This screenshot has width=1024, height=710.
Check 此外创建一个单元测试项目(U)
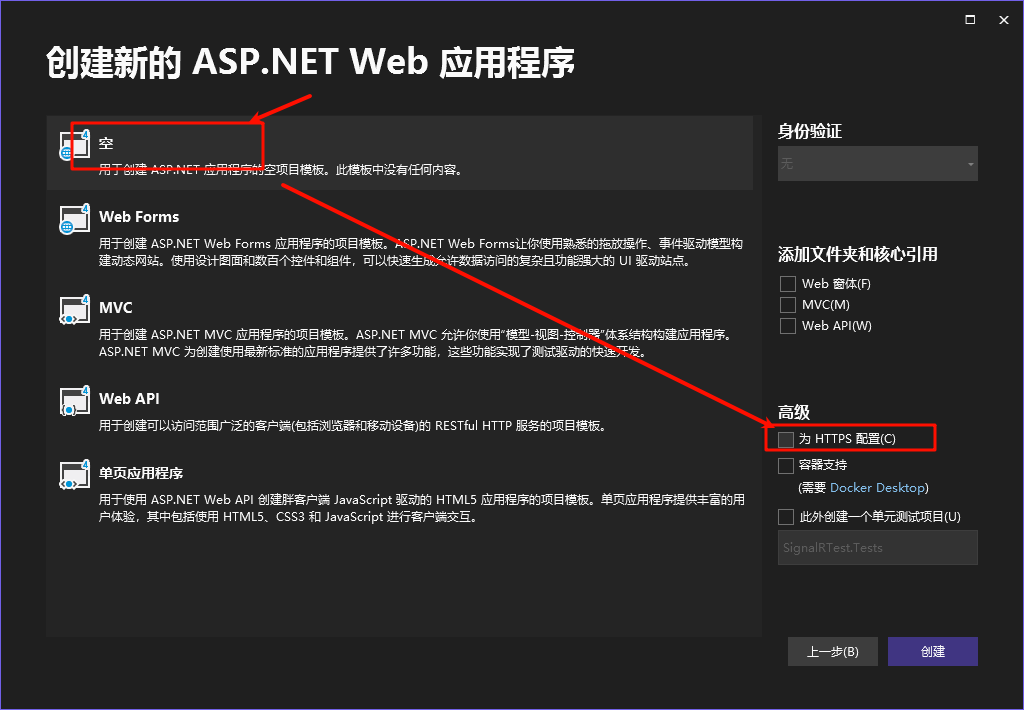click(786, 517)
